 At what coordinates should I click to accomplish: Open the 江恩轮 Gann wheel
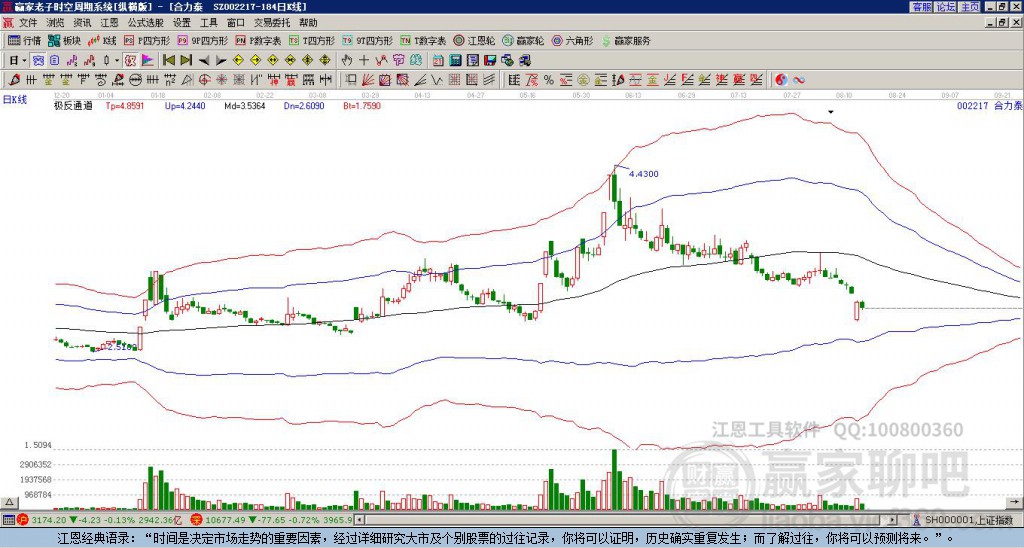[x=475, y=40]
